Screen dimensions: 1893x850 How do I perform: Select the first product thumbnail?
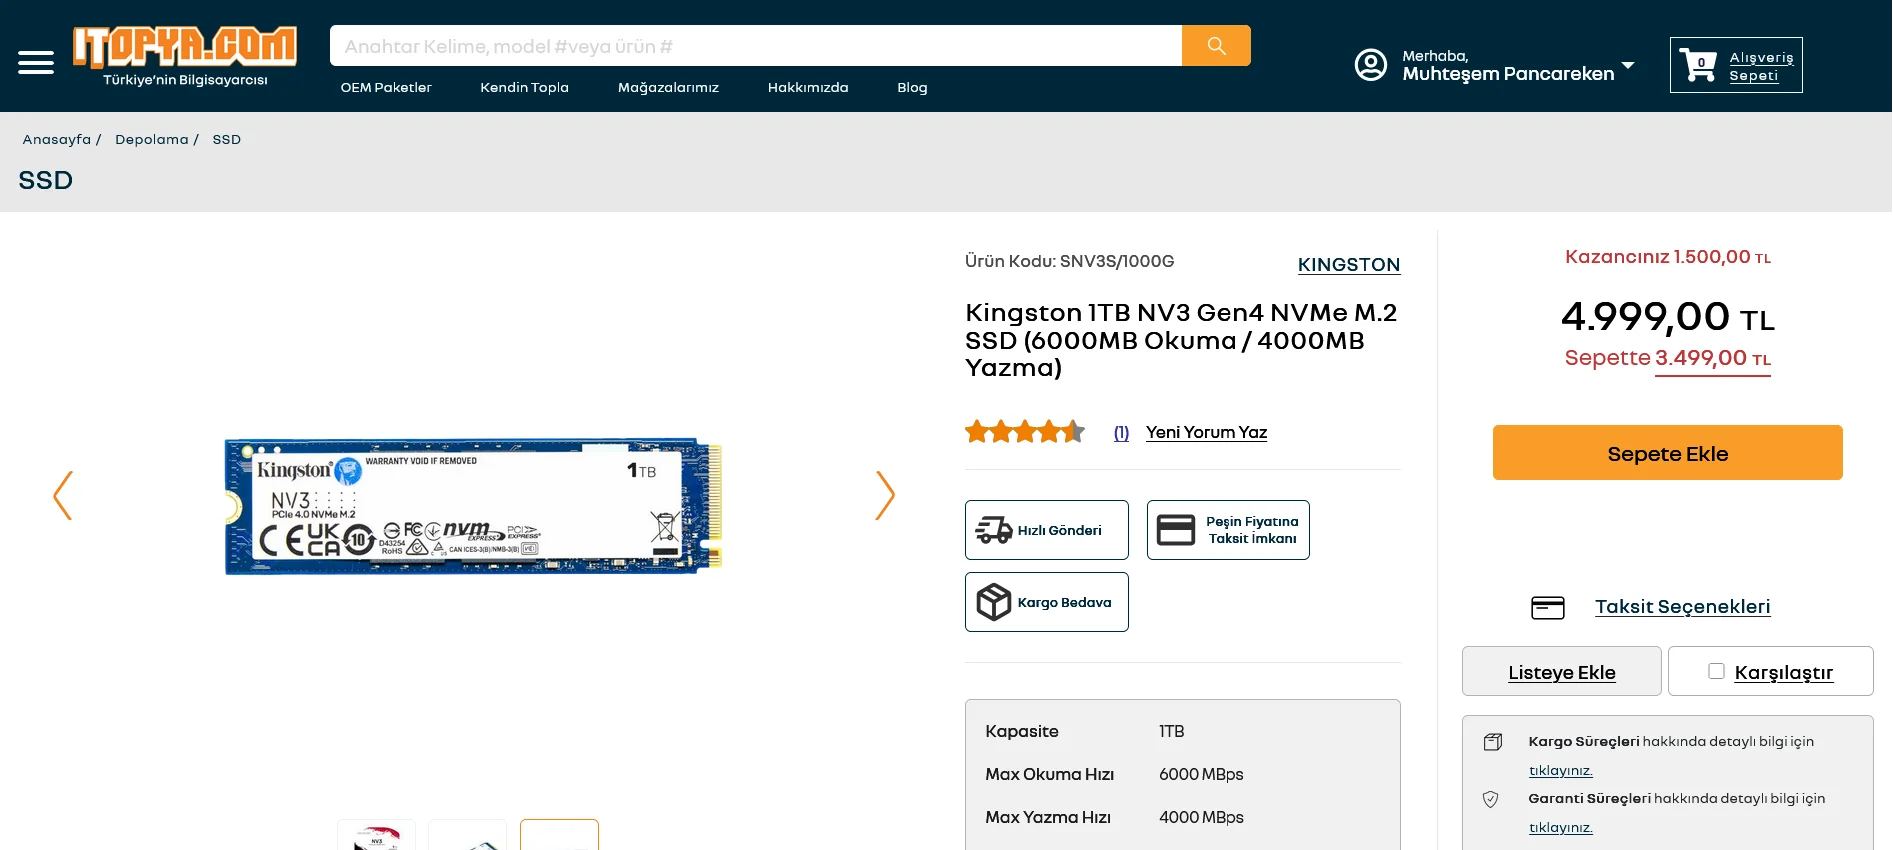[376, 835]
